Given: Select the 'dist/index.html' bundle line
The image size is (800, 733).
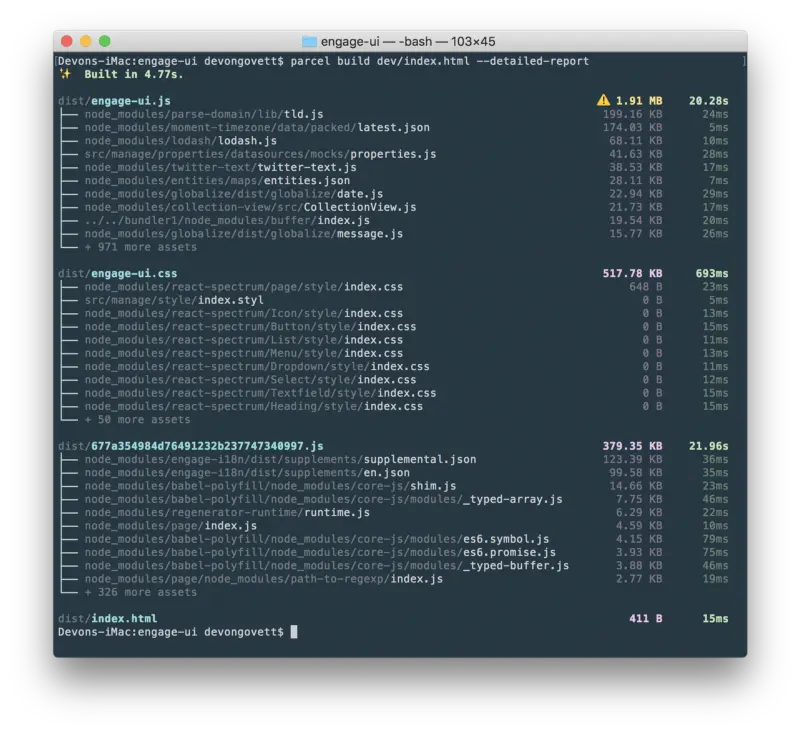Looking at the screenshot, I should point(108,618).
